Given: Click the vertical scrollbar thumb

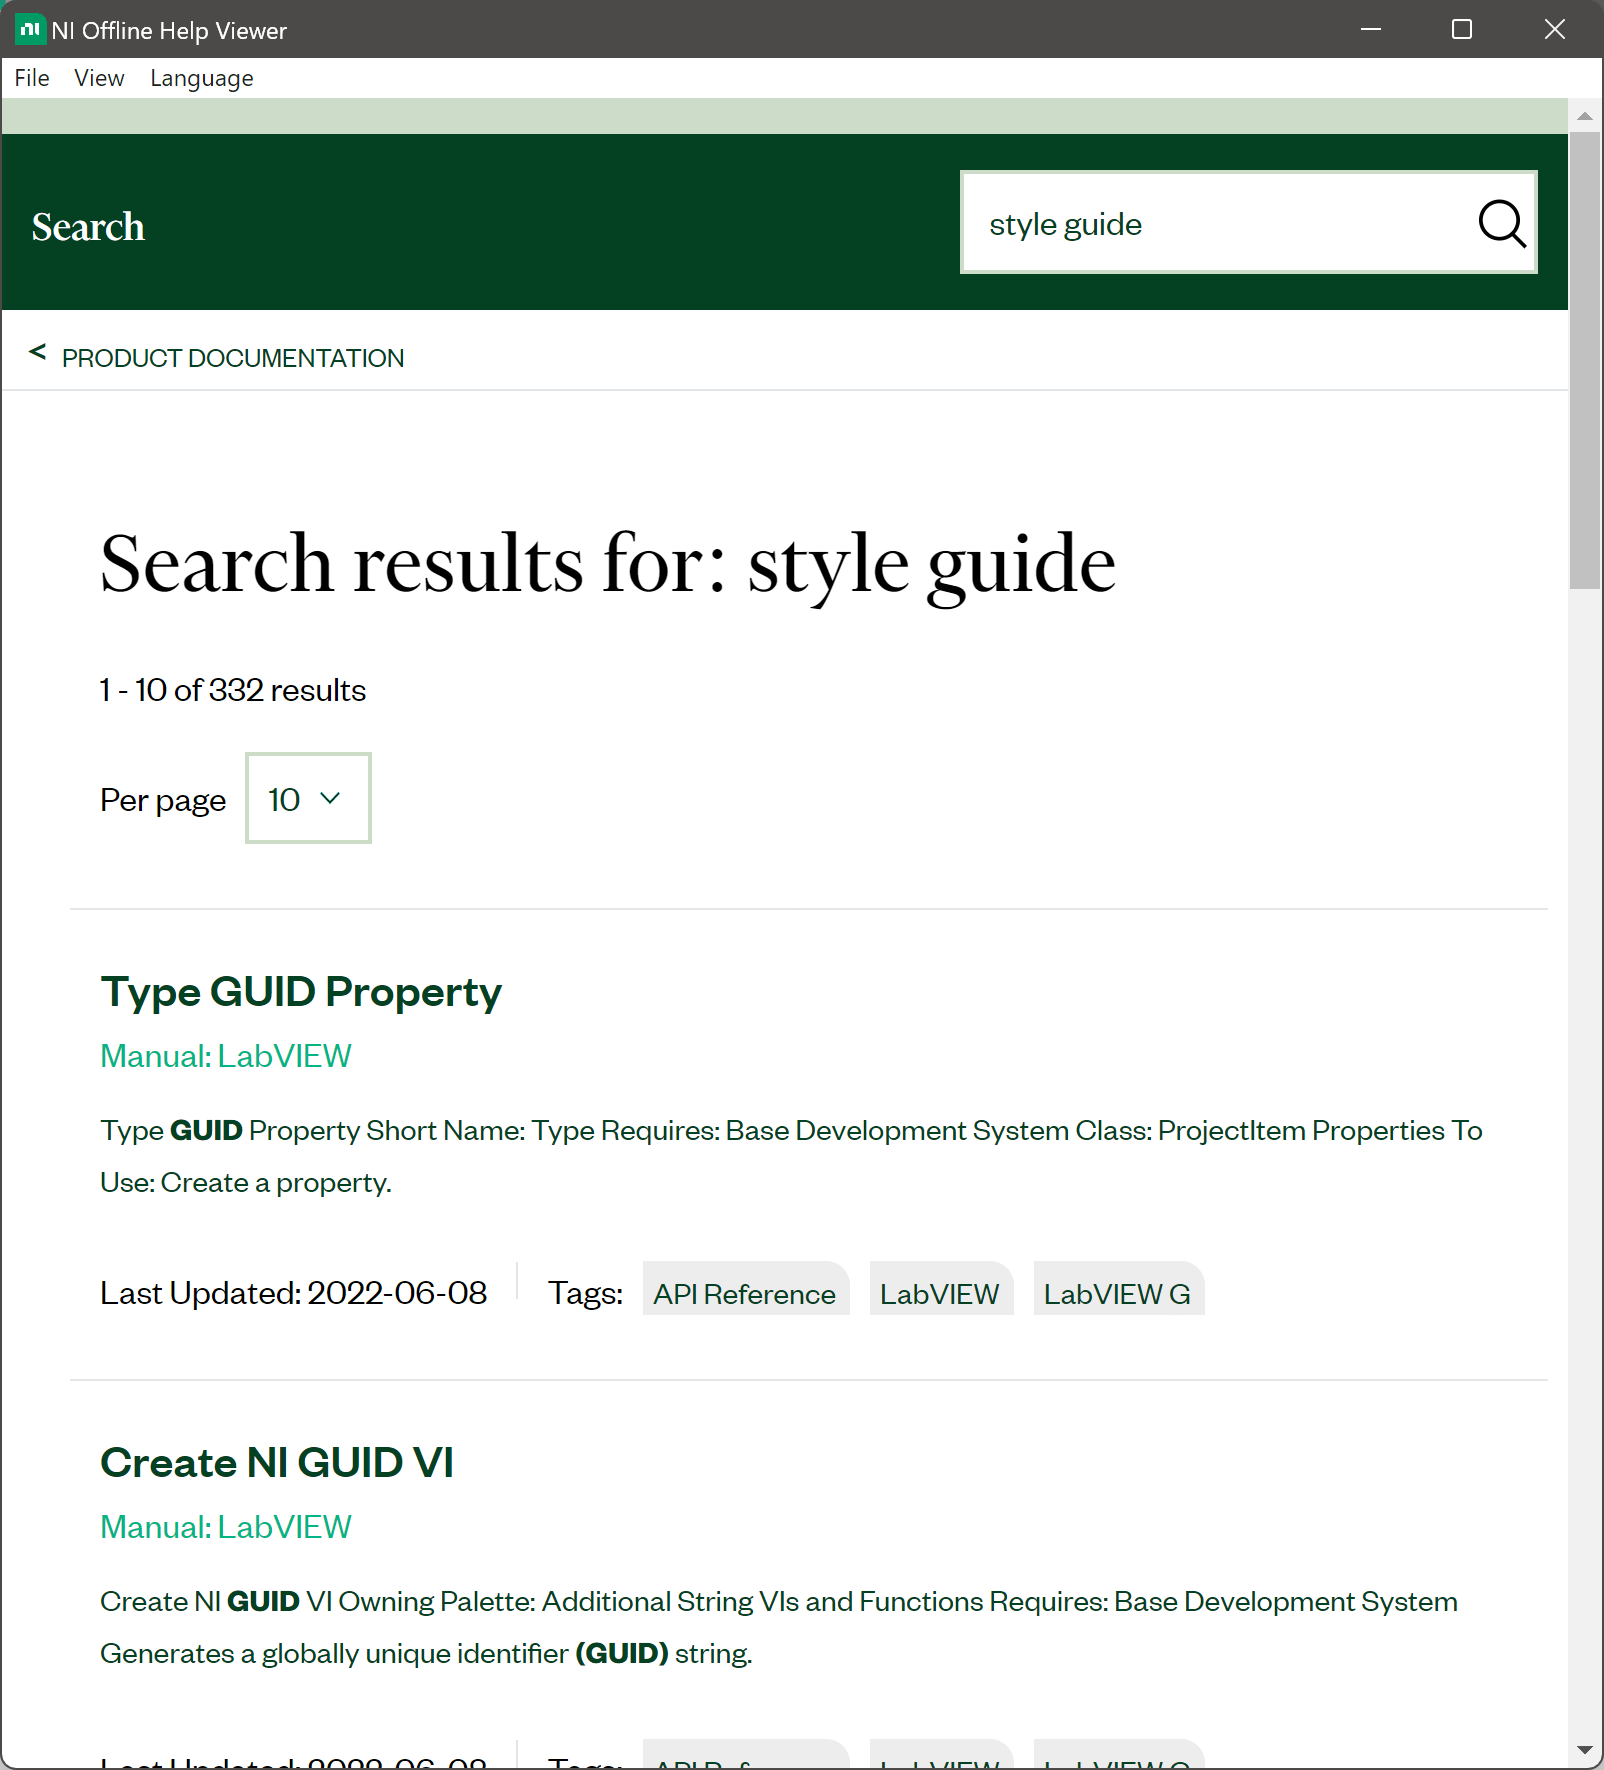Looking at the screenshot, I should (1585, 360).
